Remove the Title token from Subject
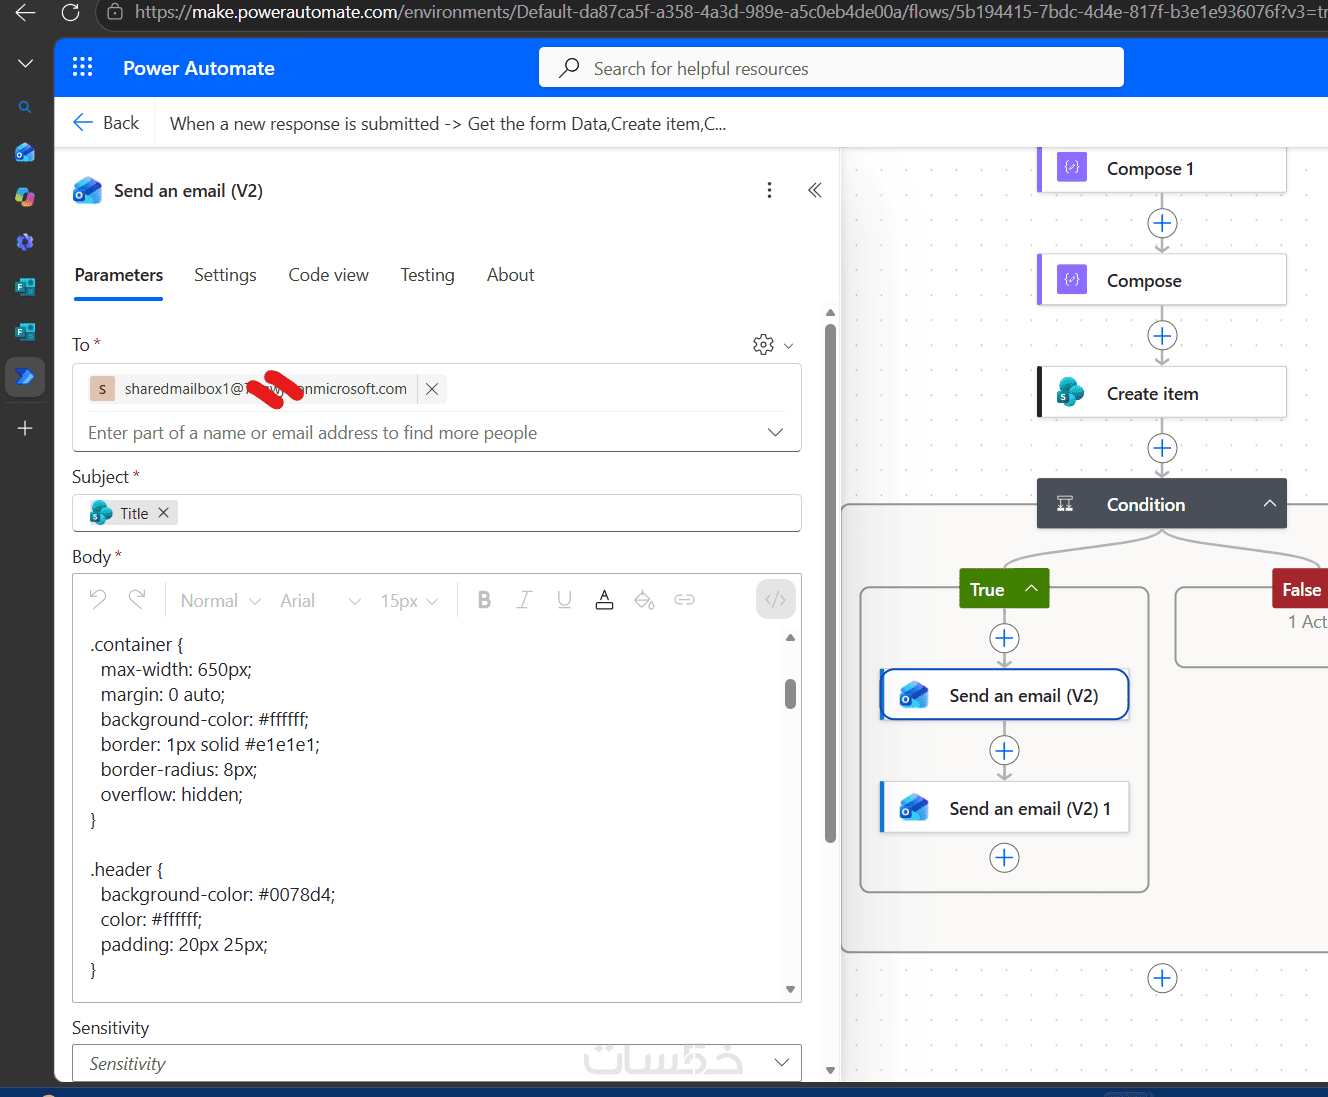Screen dimensions: 1328x1097 coord(163,512)
